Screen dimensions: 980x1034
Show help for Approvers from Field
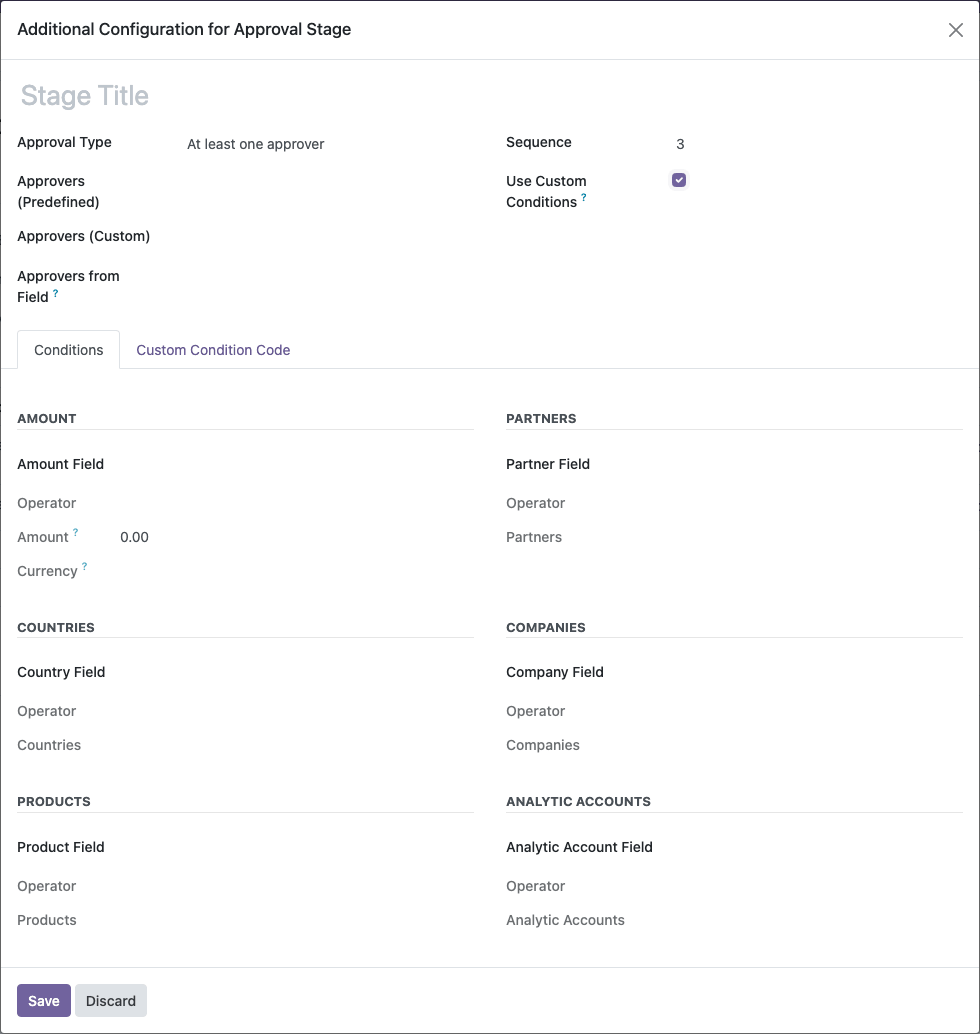pyautogui.click(x=55, y=293)
